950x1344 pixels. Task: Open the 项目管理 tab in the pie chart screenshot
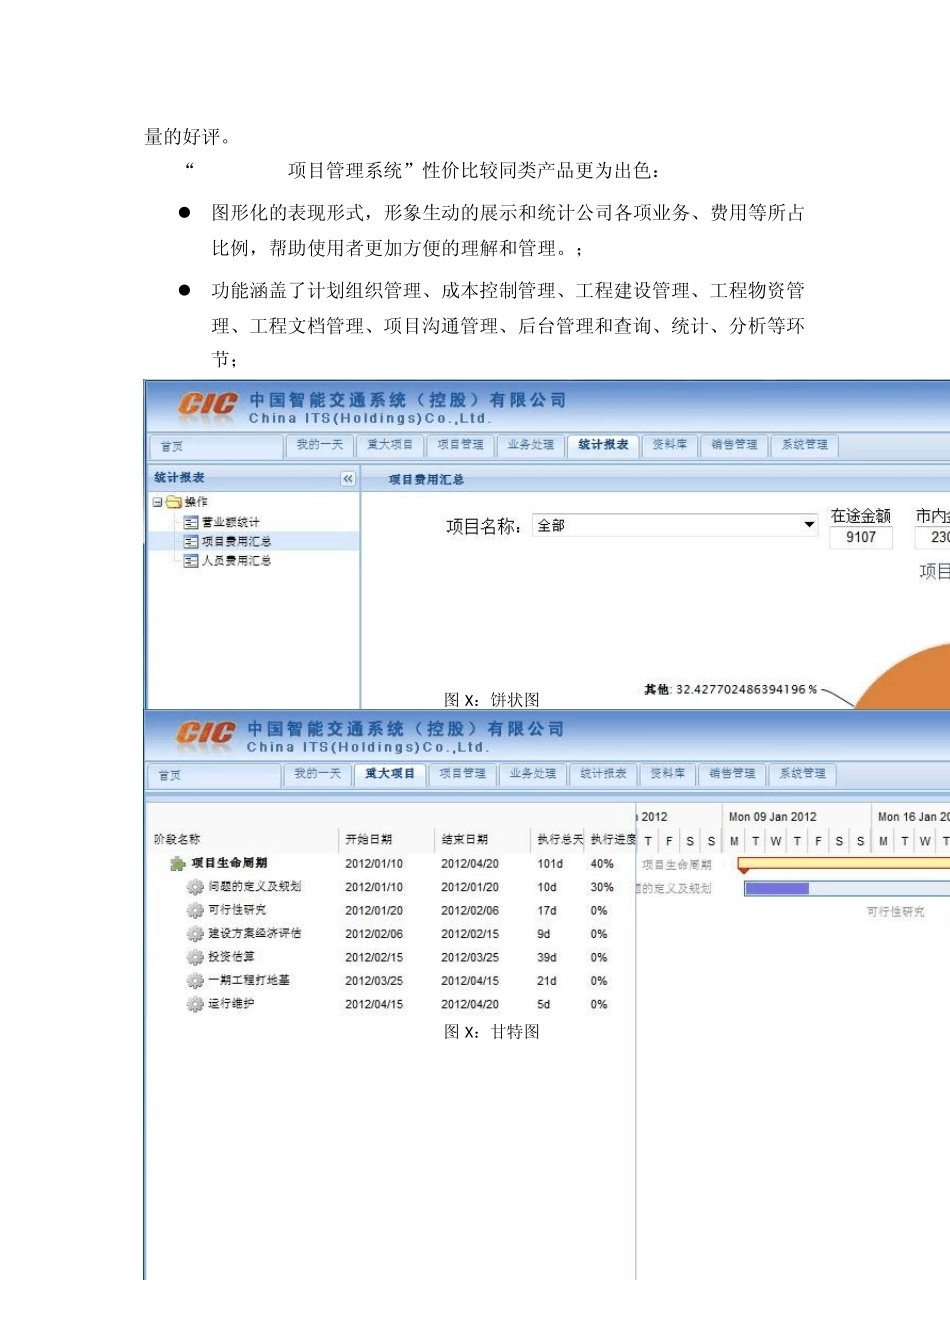461,445
